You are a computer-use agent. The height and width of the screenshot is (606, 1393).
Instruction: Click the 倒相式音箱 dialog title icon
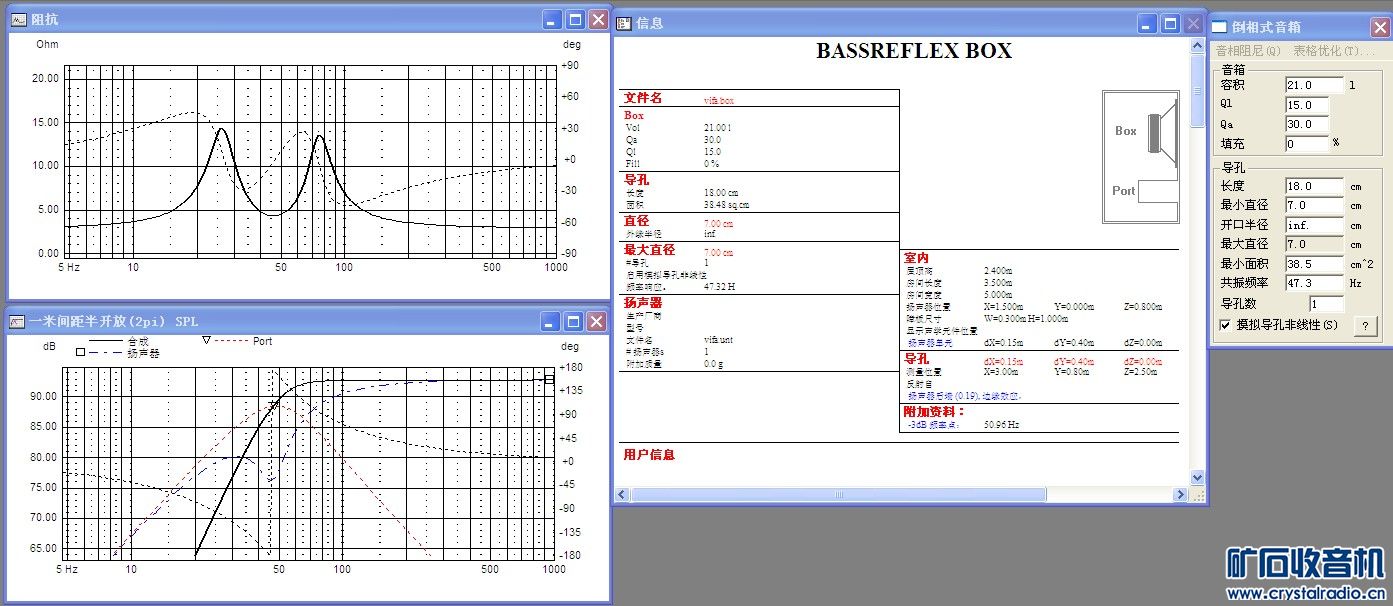1219,27
